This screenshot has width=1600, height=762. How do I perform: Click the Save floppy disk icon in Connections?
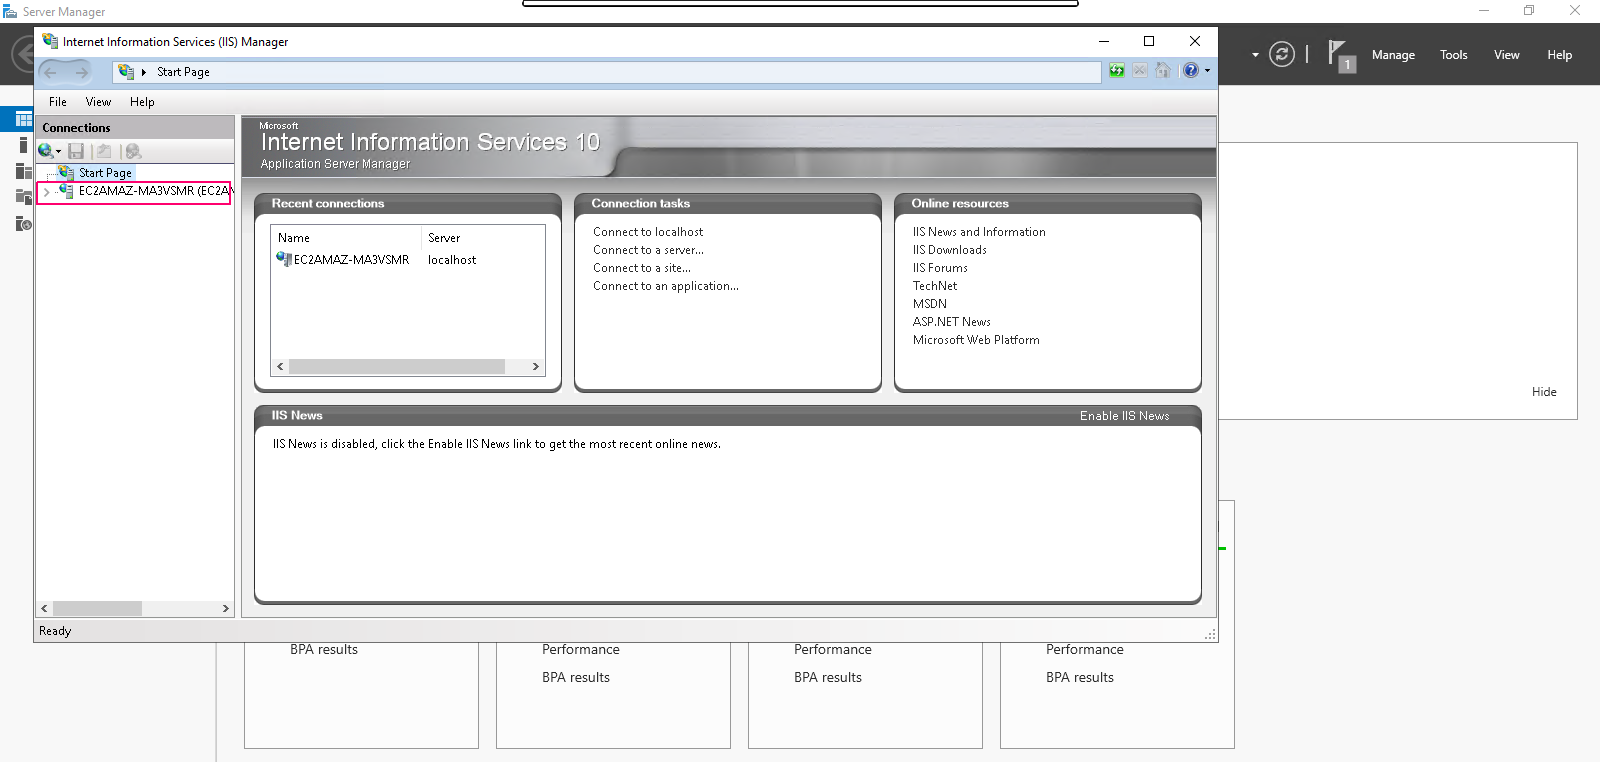(76, 151)
